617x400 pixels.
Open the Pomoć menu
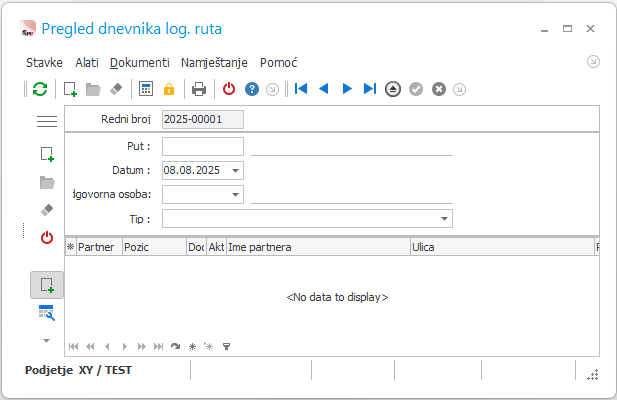279,63
